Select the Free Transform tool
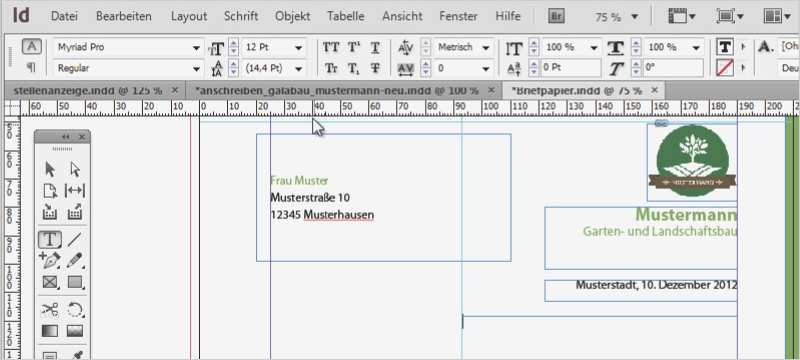Screen dimensions: 800x360 pos(75,310)
